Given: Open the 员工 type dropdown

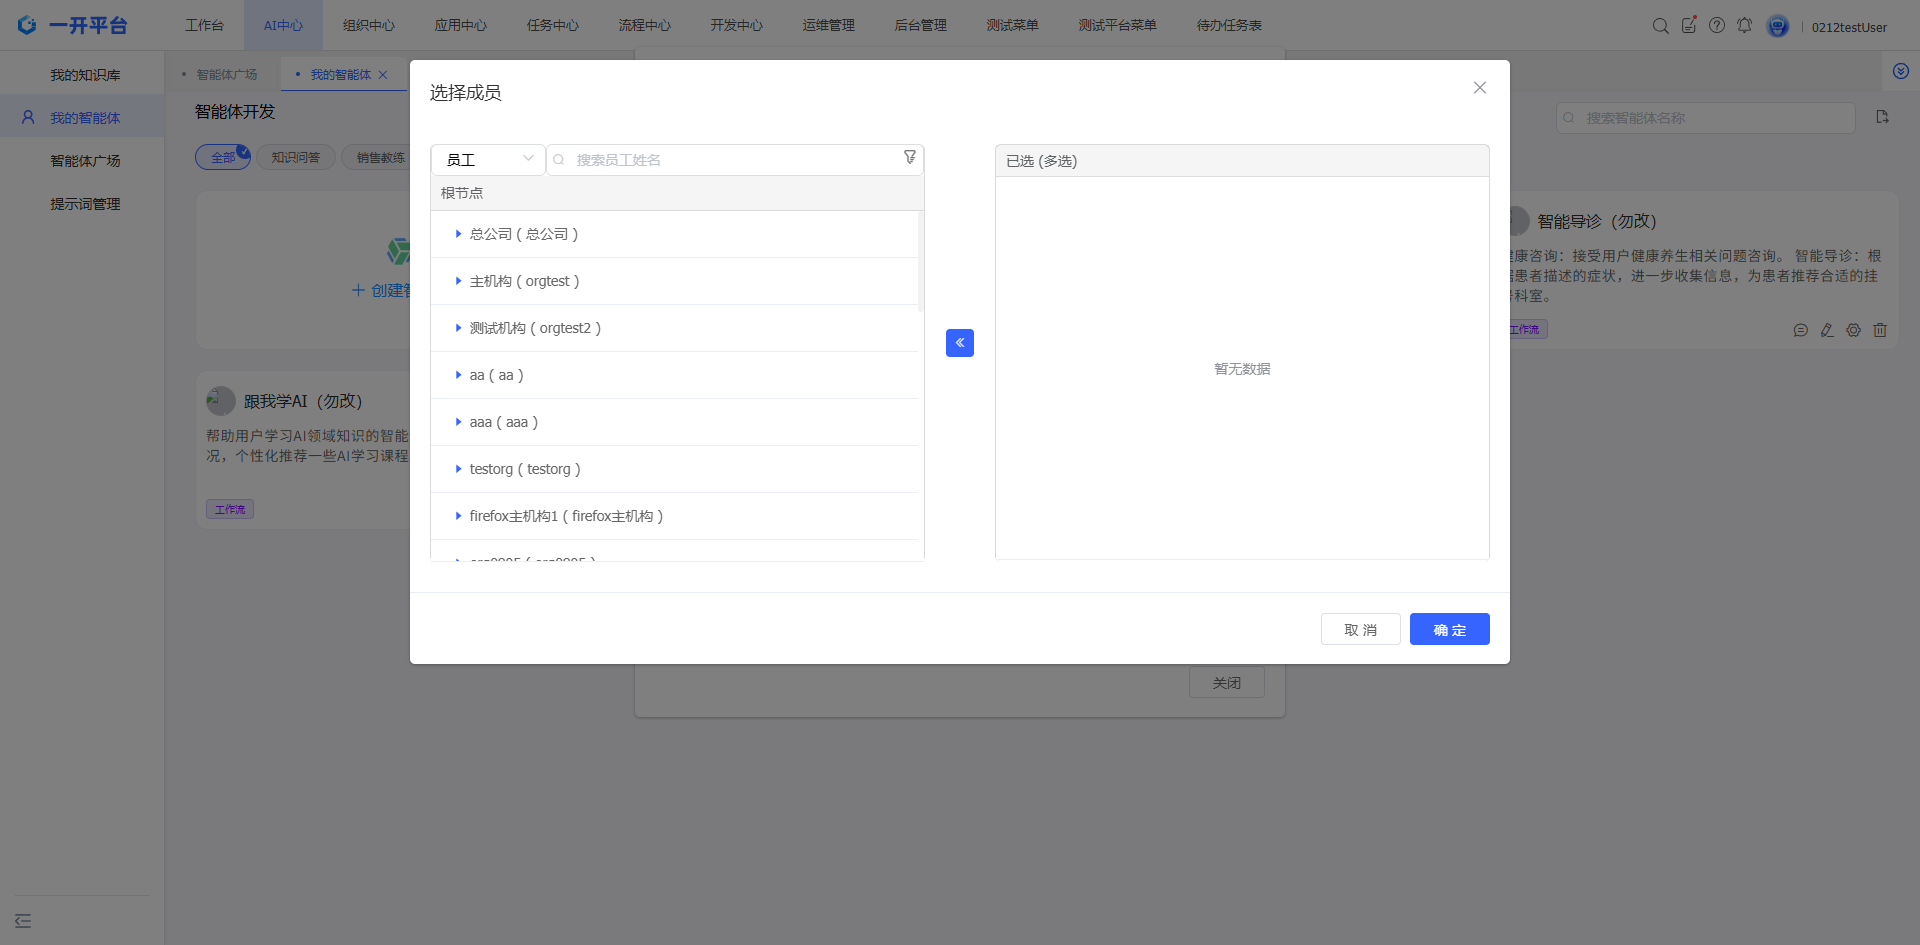Looking at the screenshot, I should [x=488, y=160].
